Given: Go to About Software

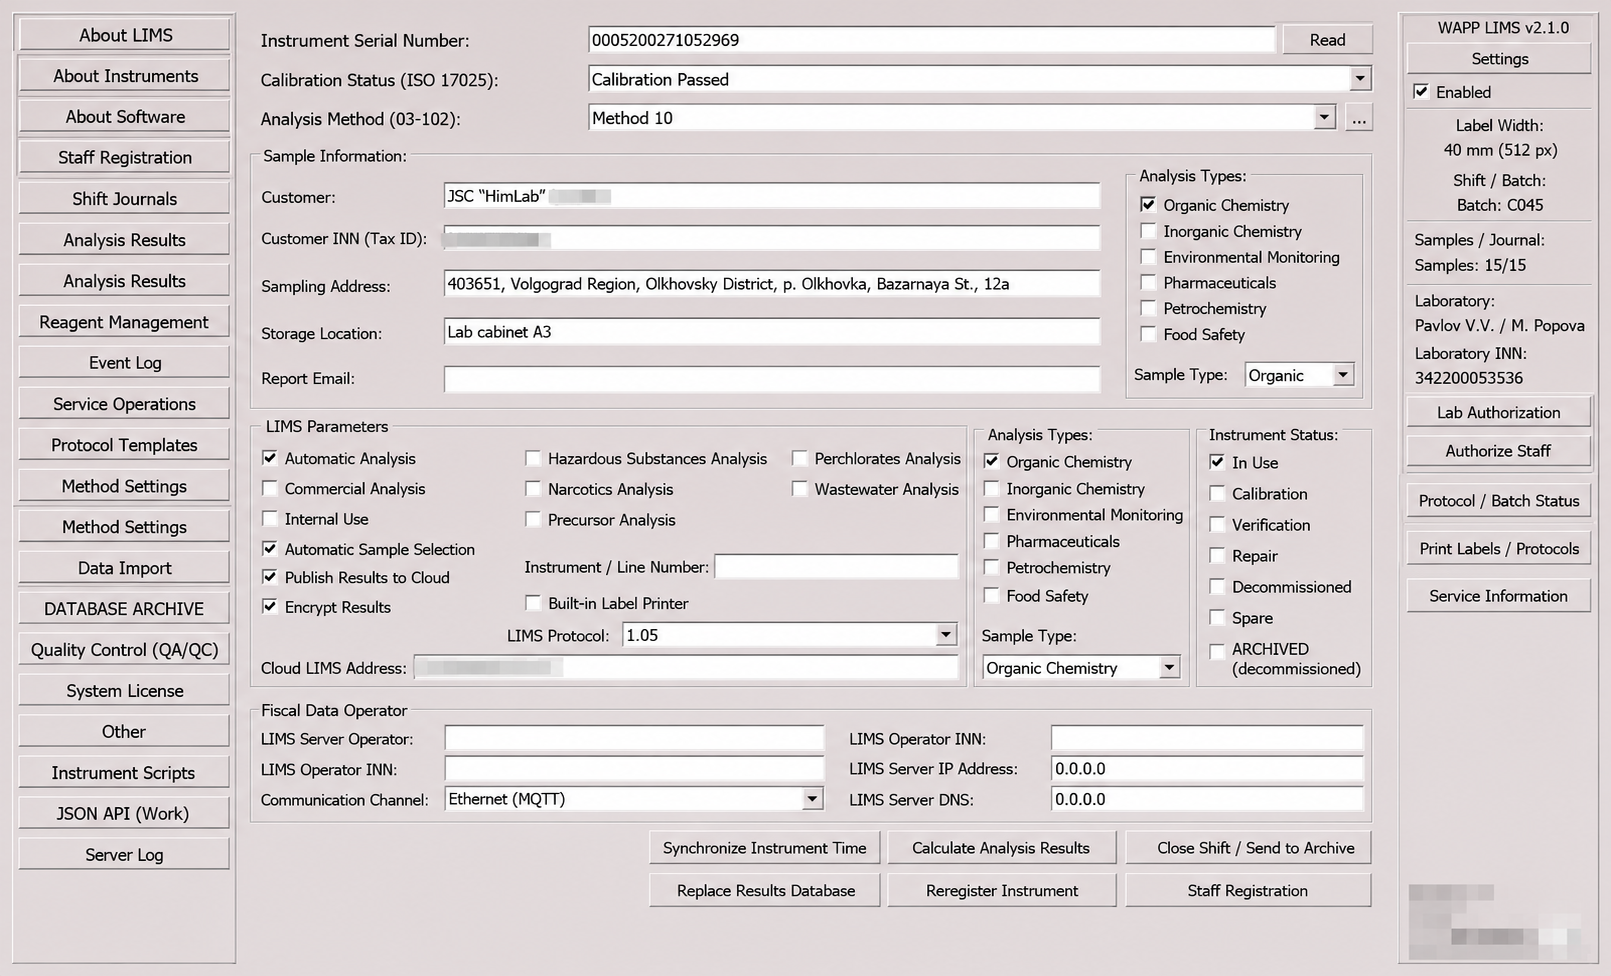Looking at the screenshot, I should pyautogui.click(x=125, y=117).
